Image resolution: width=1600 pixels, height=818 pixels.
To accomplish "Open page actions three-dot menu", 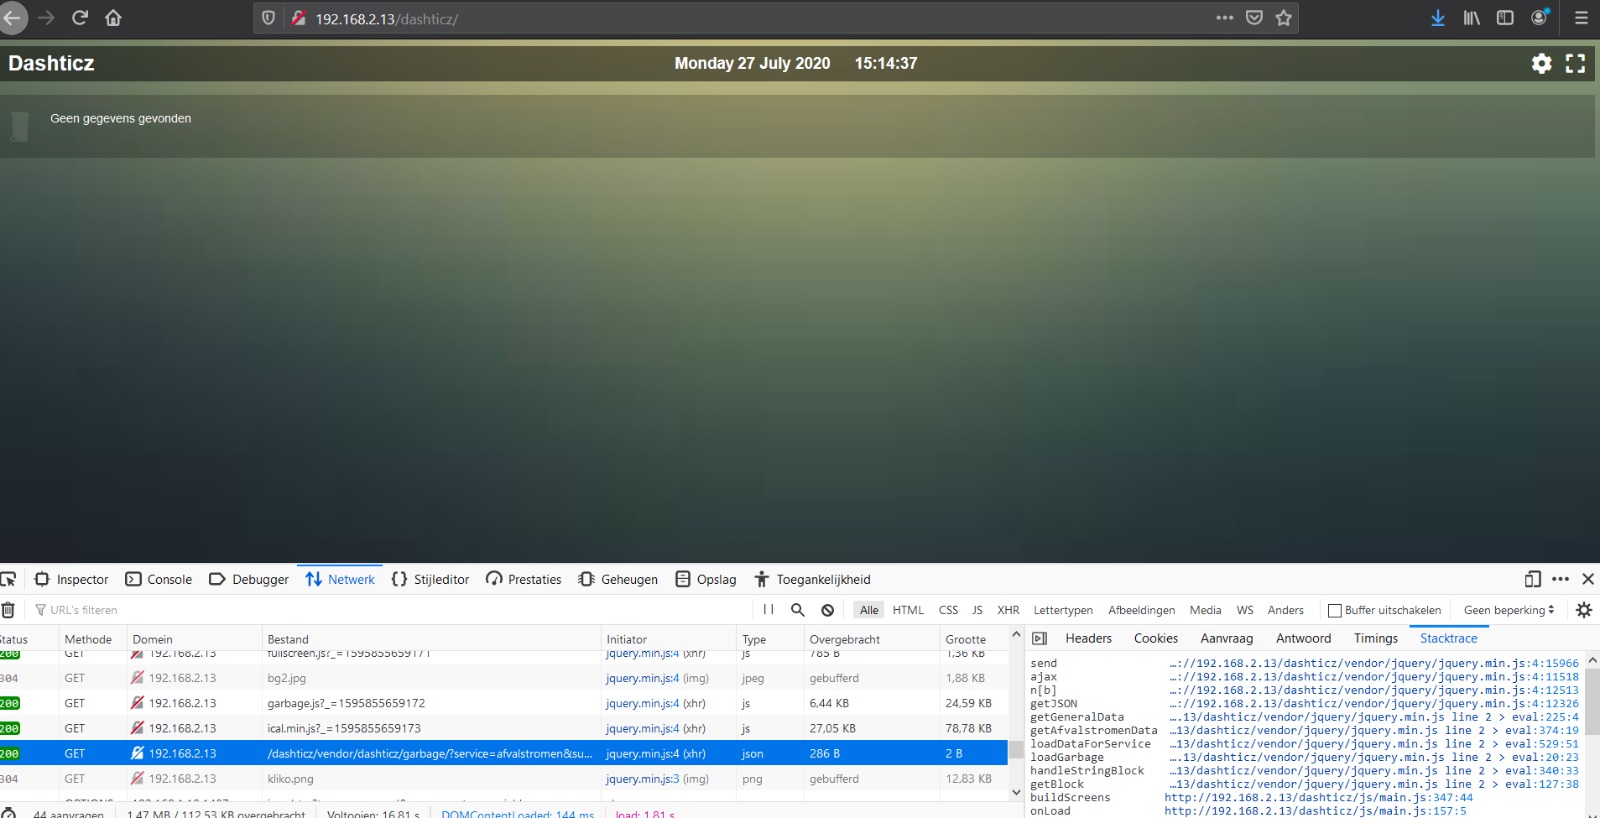I will tap(1224, 18).
